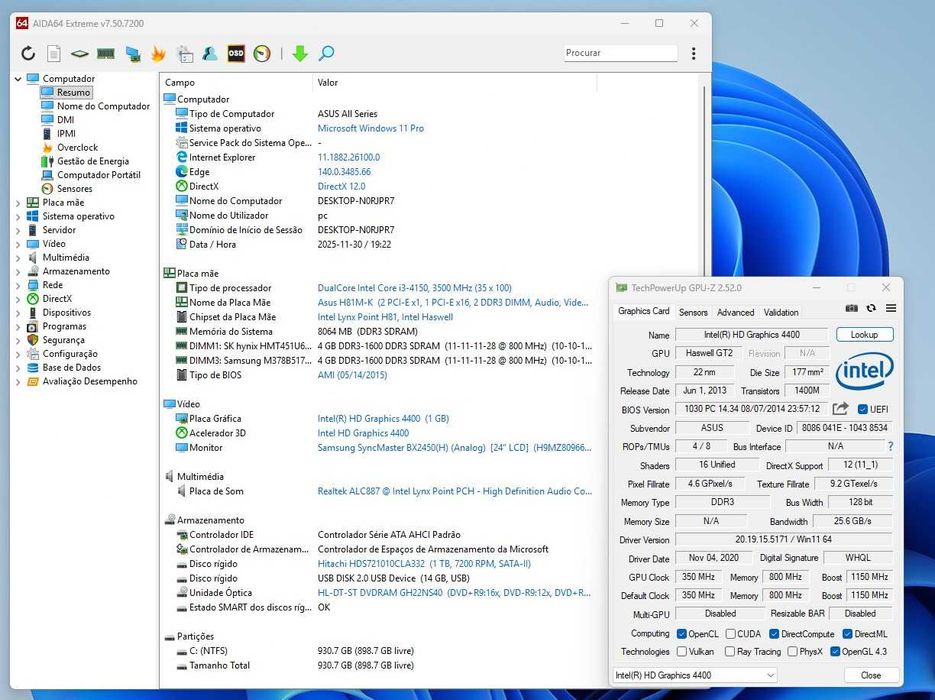
Task: Select Sensores in the AIDA64 tree
Action: click(x=75, y=188)
